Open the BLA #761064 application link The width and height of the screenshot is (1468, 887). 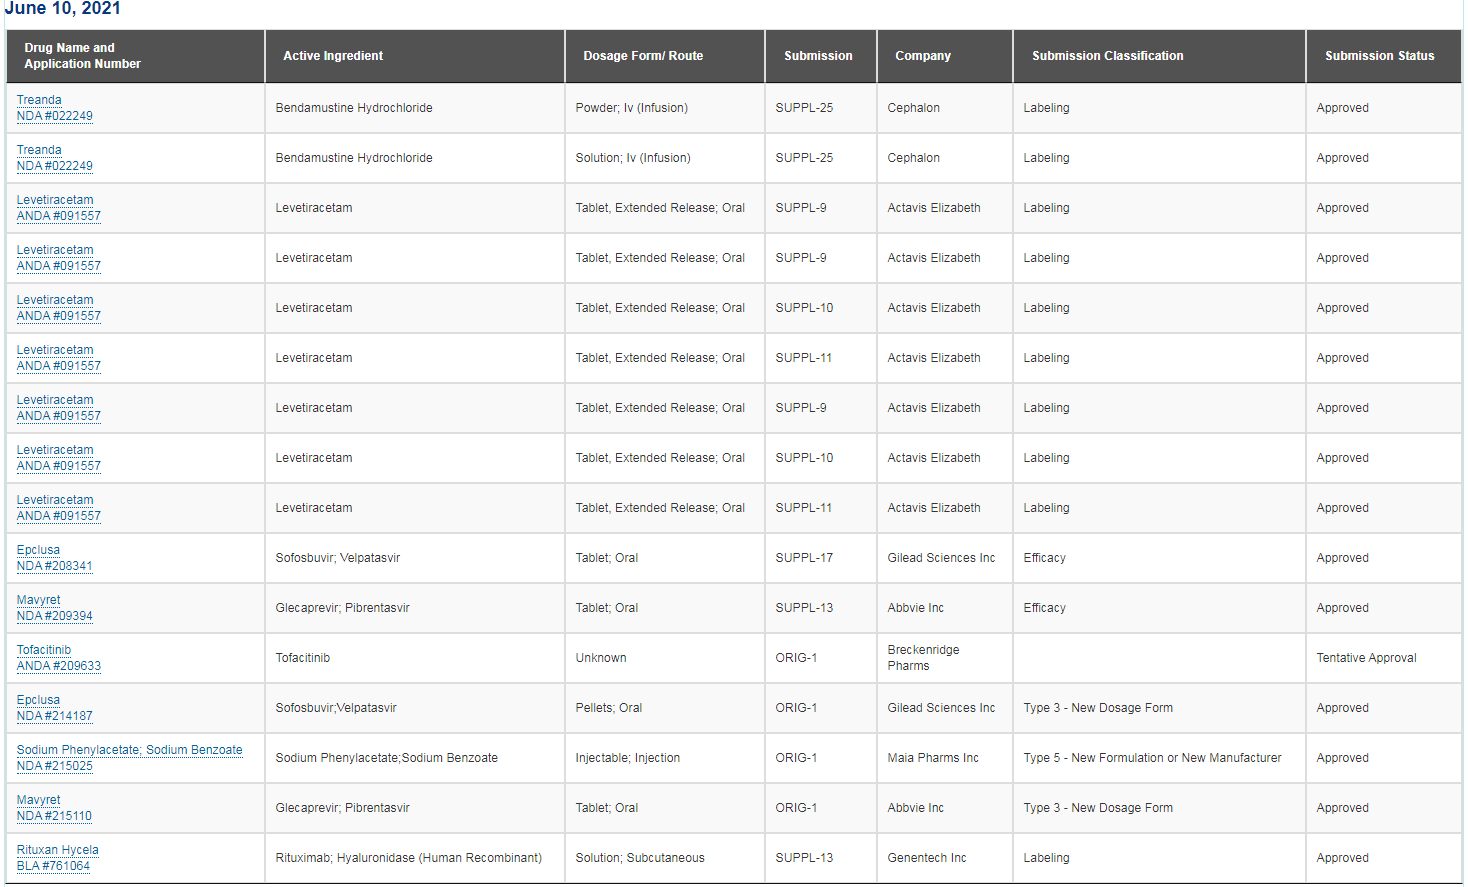click(53, 866)
